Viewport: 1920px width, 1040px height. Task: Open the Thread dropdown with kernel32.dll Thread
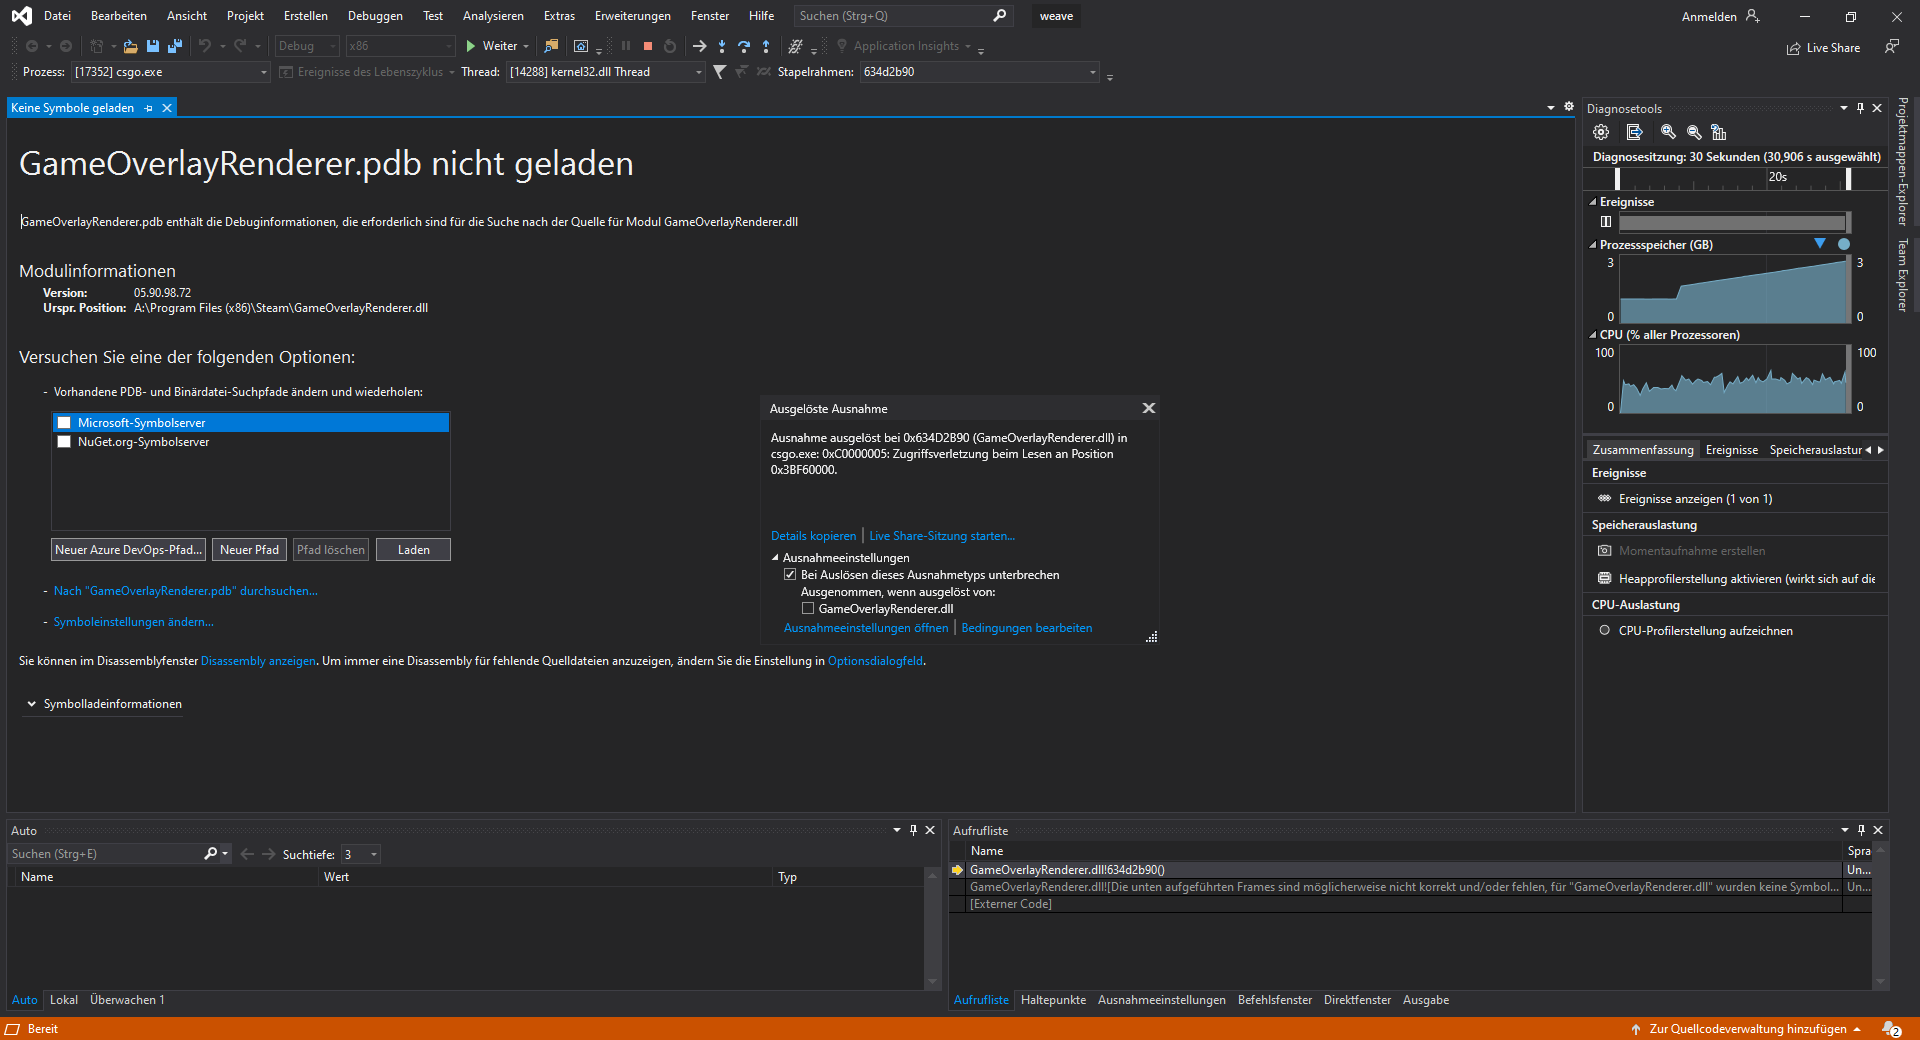[x=606, y=72]
